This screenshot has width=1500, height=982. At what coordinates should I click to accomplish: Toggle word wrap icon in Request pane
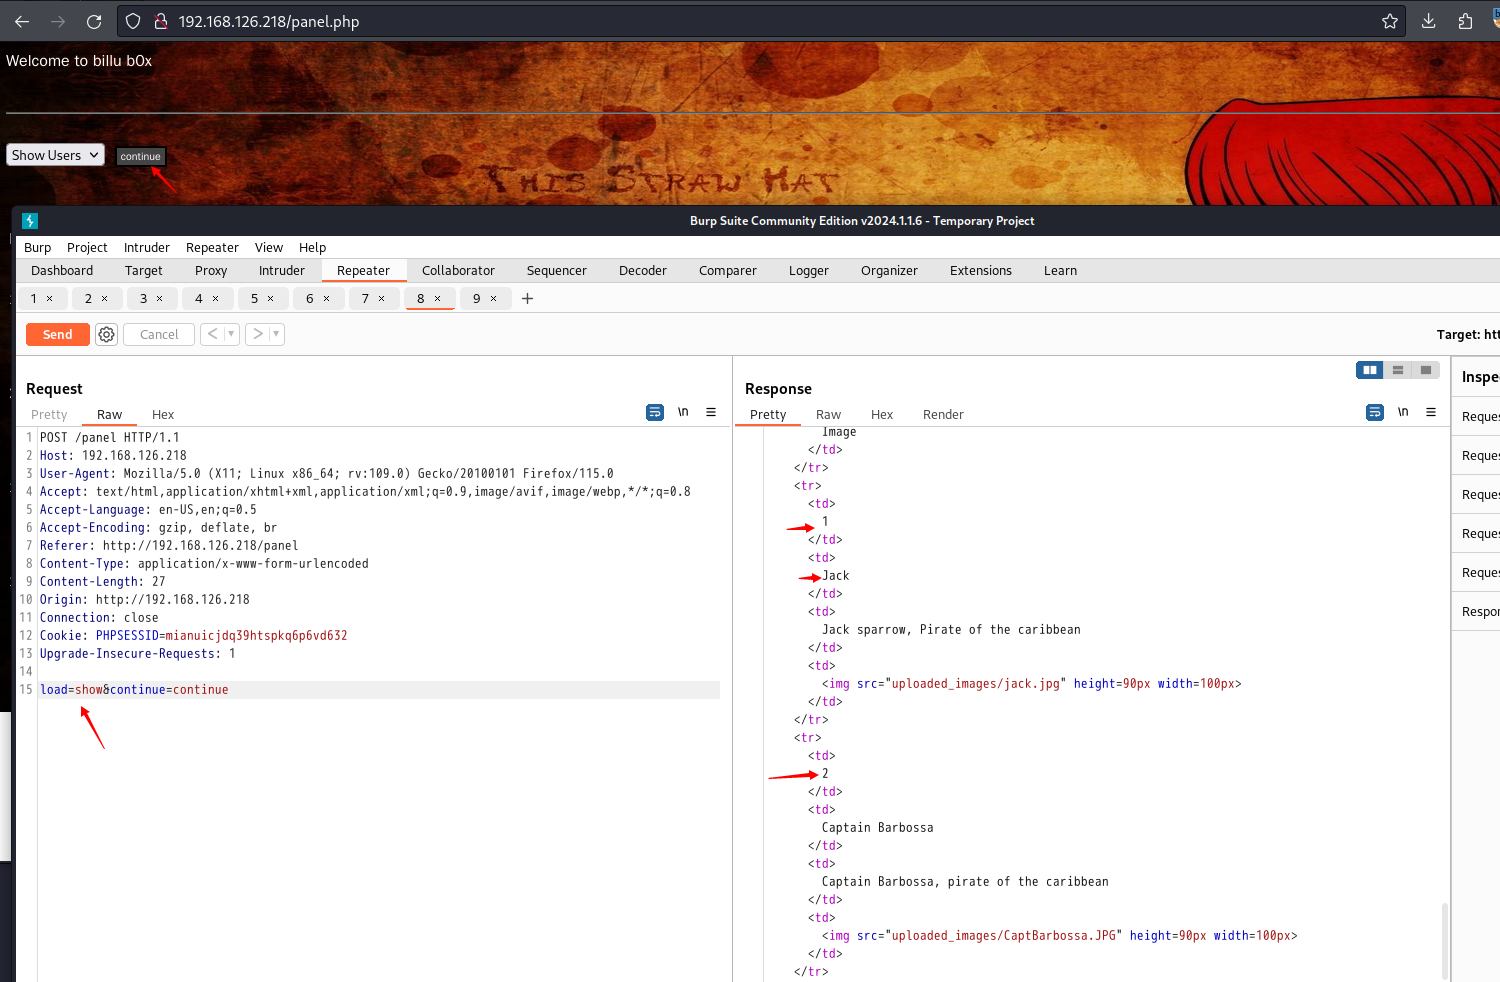coord(655,412)
